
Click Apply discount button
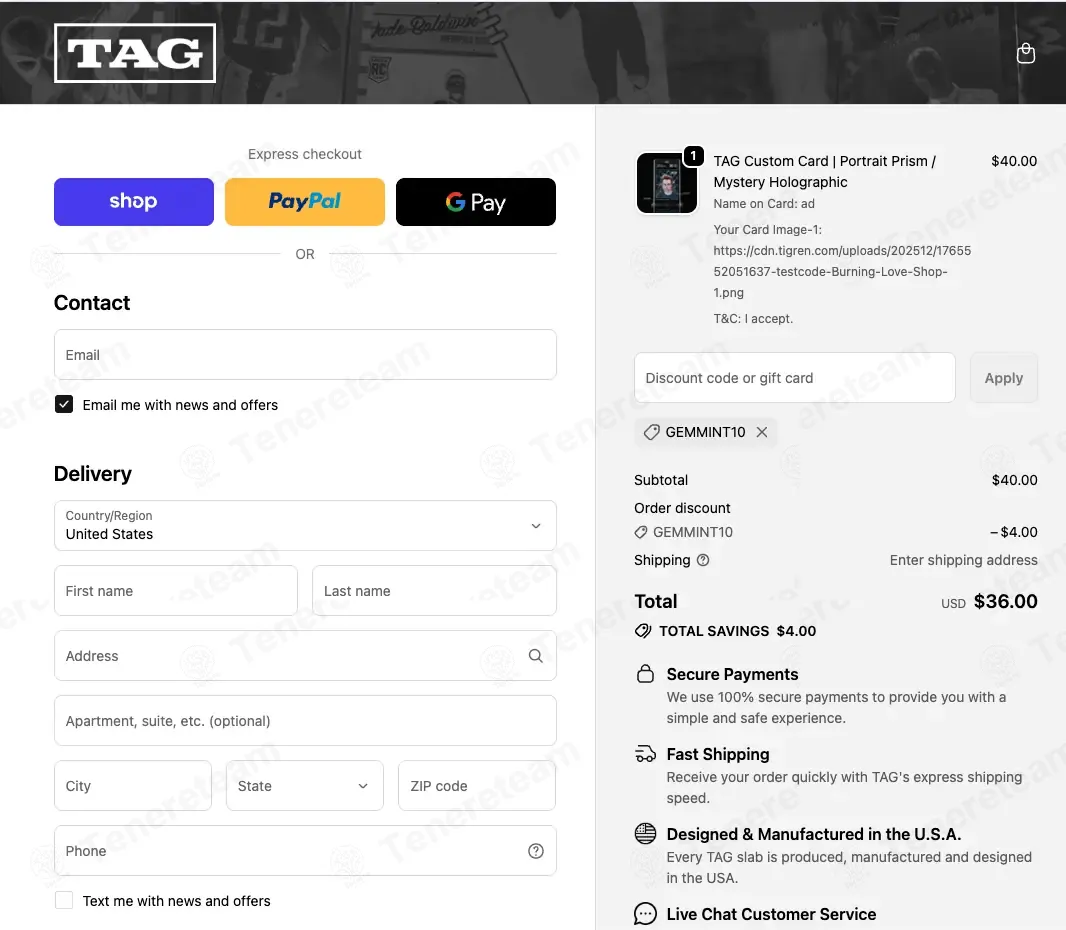tap(1004, 378)
